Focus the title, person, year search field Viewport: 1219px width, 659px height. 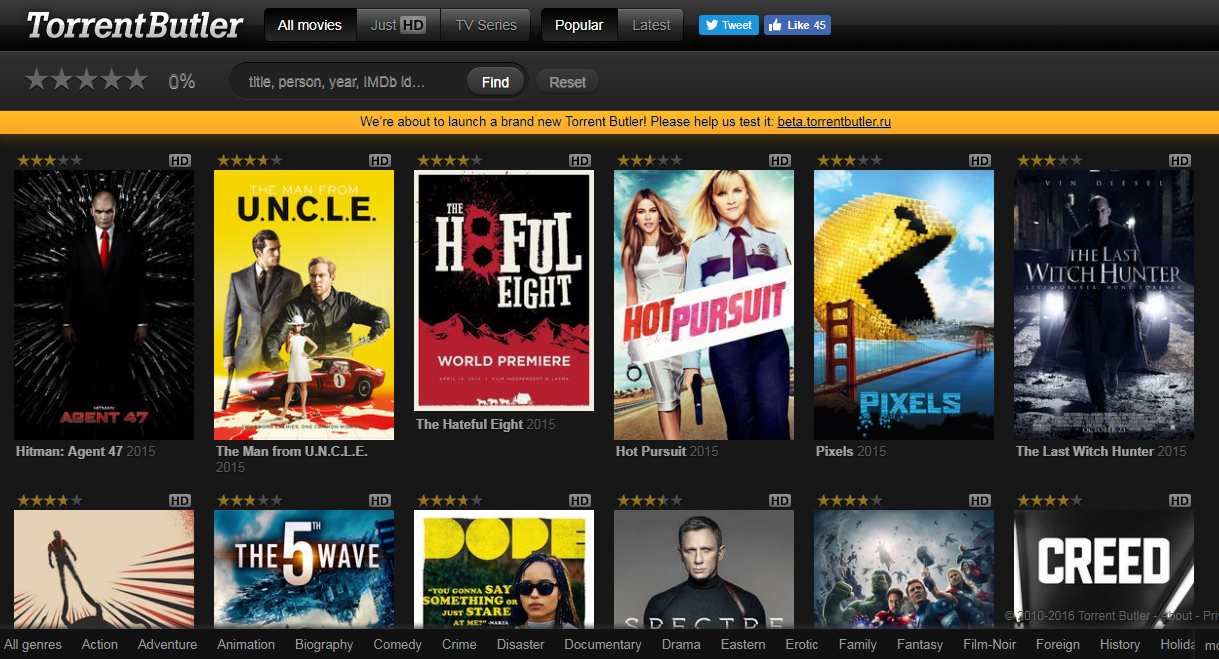click(x=350, y=82)
